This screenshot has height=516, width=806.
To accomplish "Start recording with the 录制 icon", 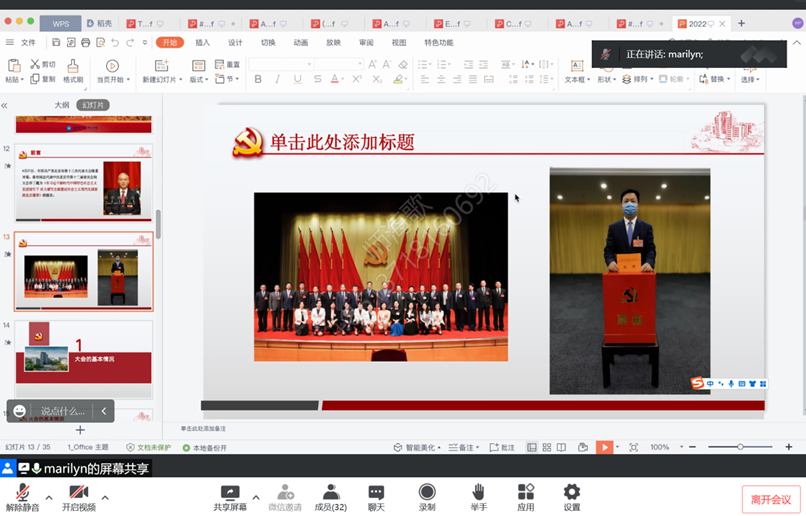I will coord(427,492).
